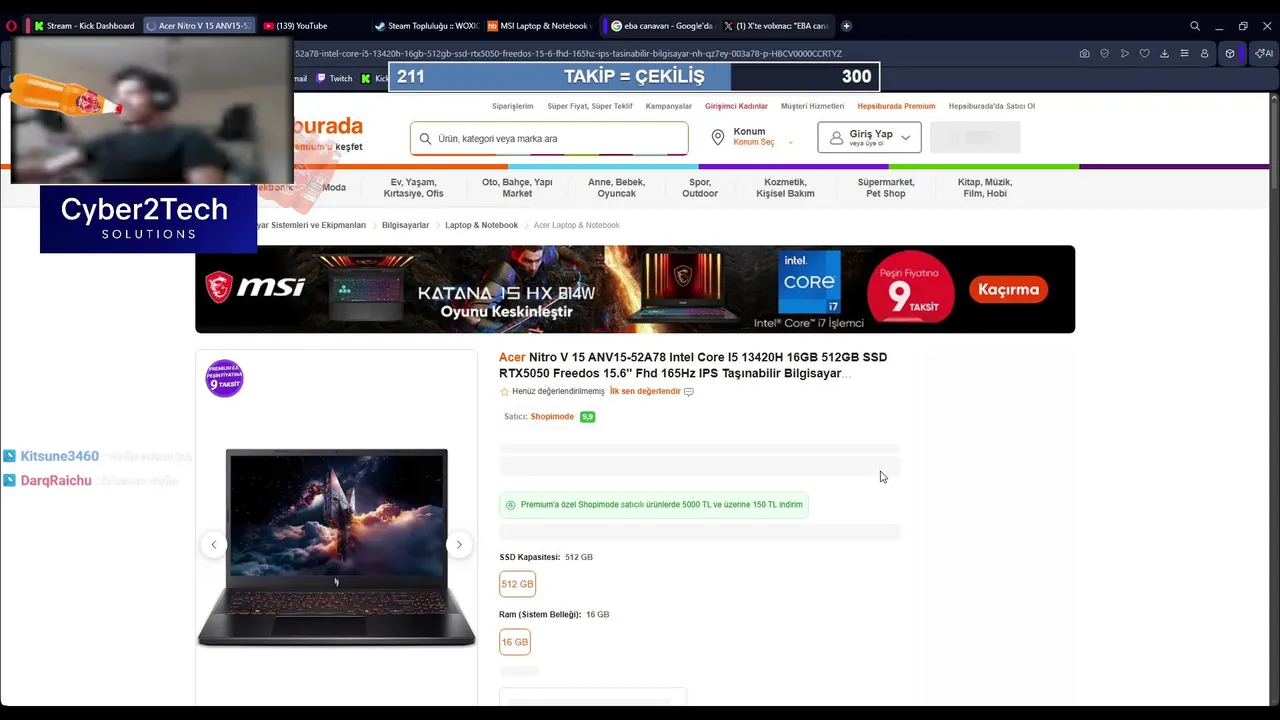The image size is (1280, 720).
Task: Switch to the (139) YouTube tab
Action: point(313,26)
